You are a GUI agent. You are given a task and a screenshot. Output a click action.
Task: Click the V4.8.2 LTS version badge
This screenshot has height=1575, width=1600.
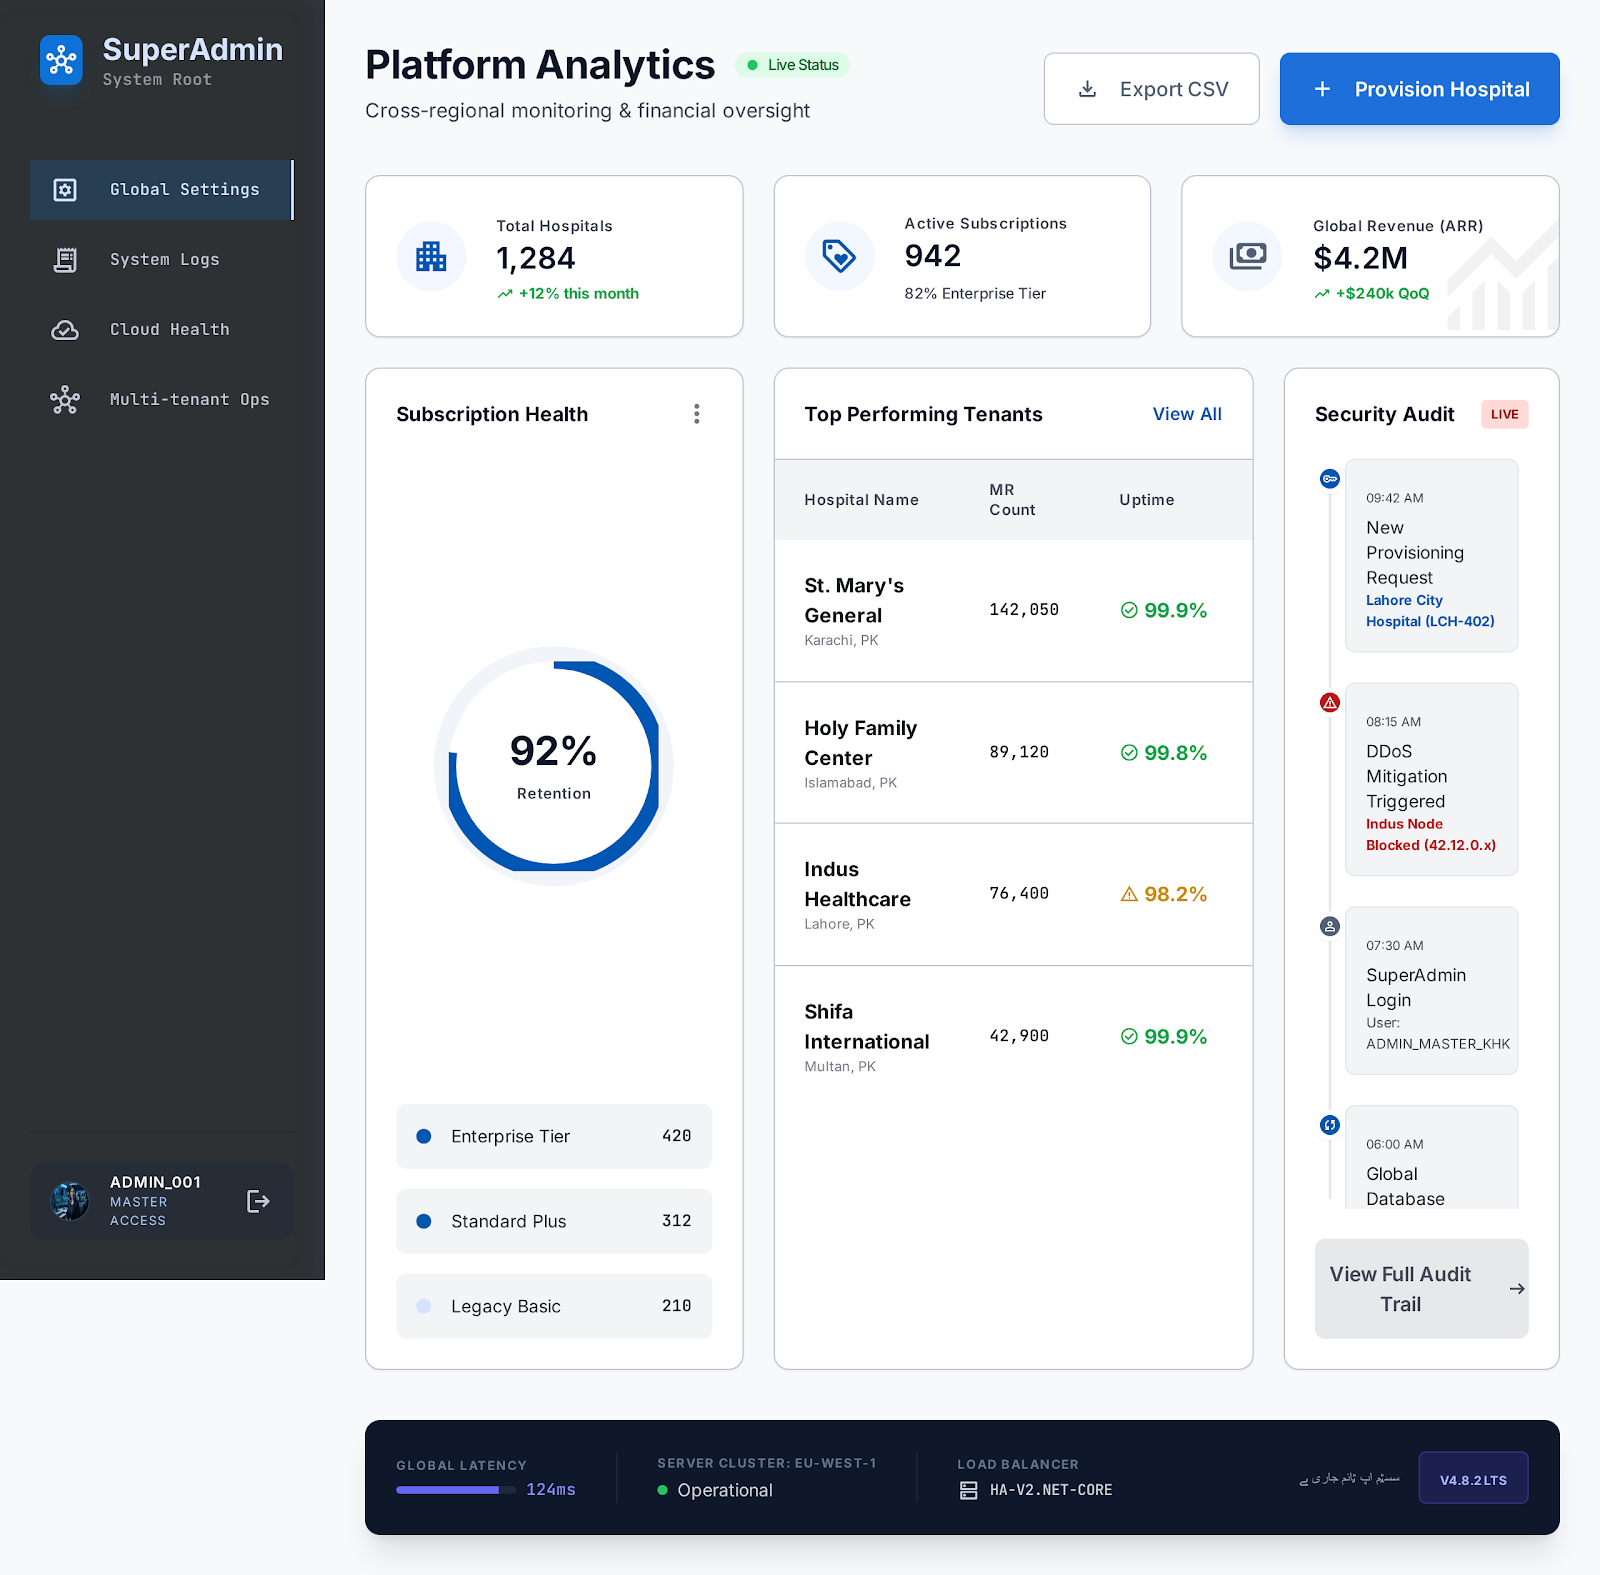click(x=1473, y=1478)
